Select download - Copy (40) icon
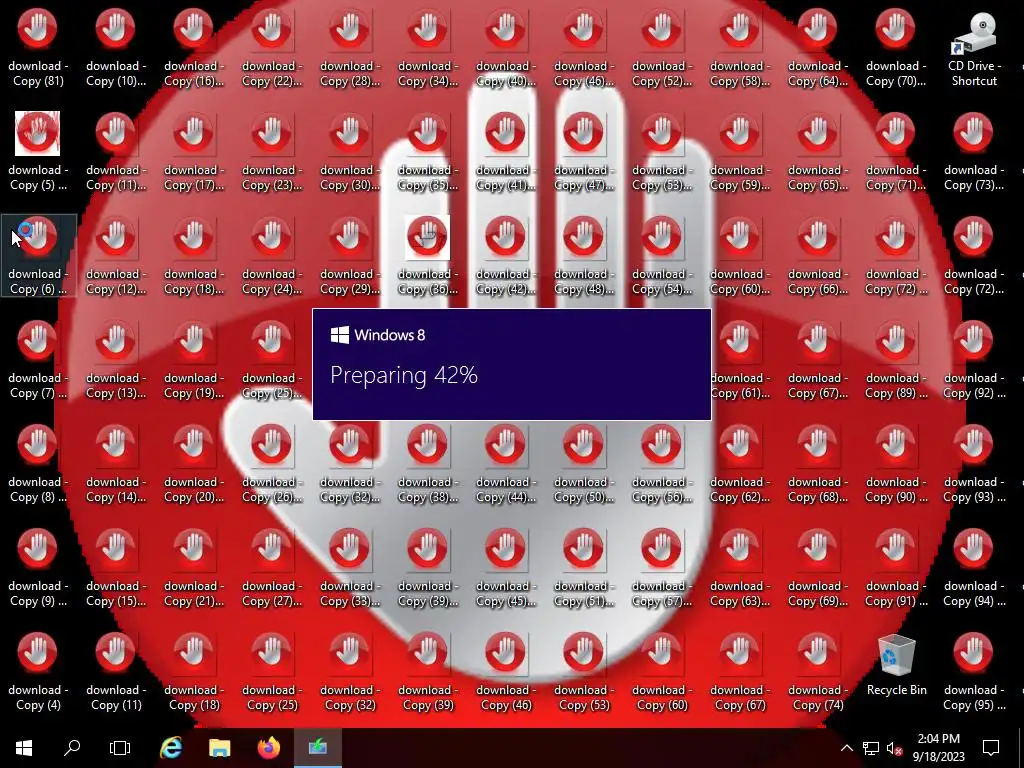This screenshot has width=1024, height=768. [x=505, y=49]
